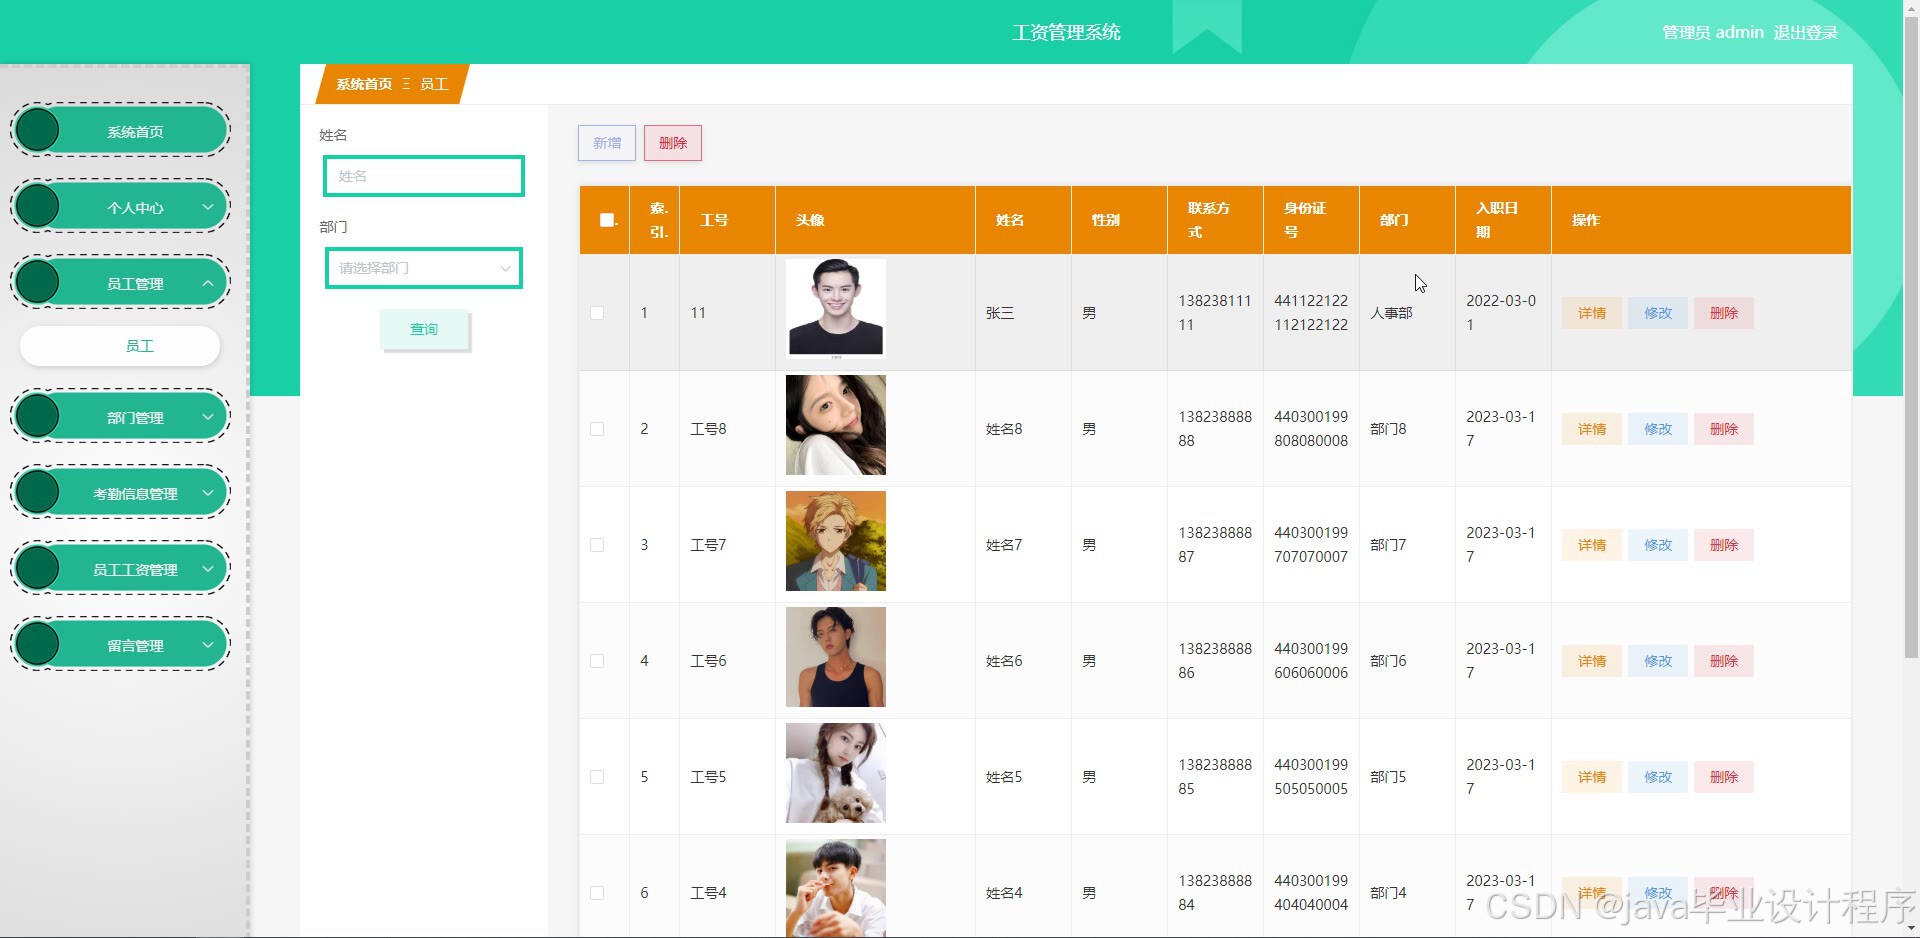Viewport: 1920px width, 938px height.
Task: Click the 管理员 admin label
Action: click(1712, 32)
